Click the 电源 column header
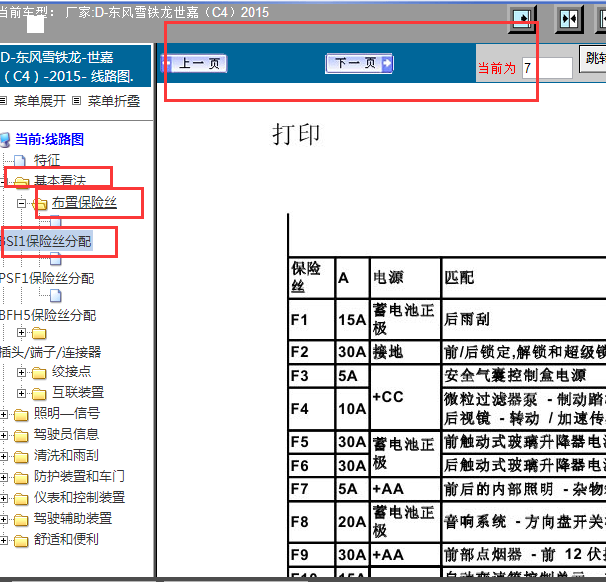 tap(405, 277)
